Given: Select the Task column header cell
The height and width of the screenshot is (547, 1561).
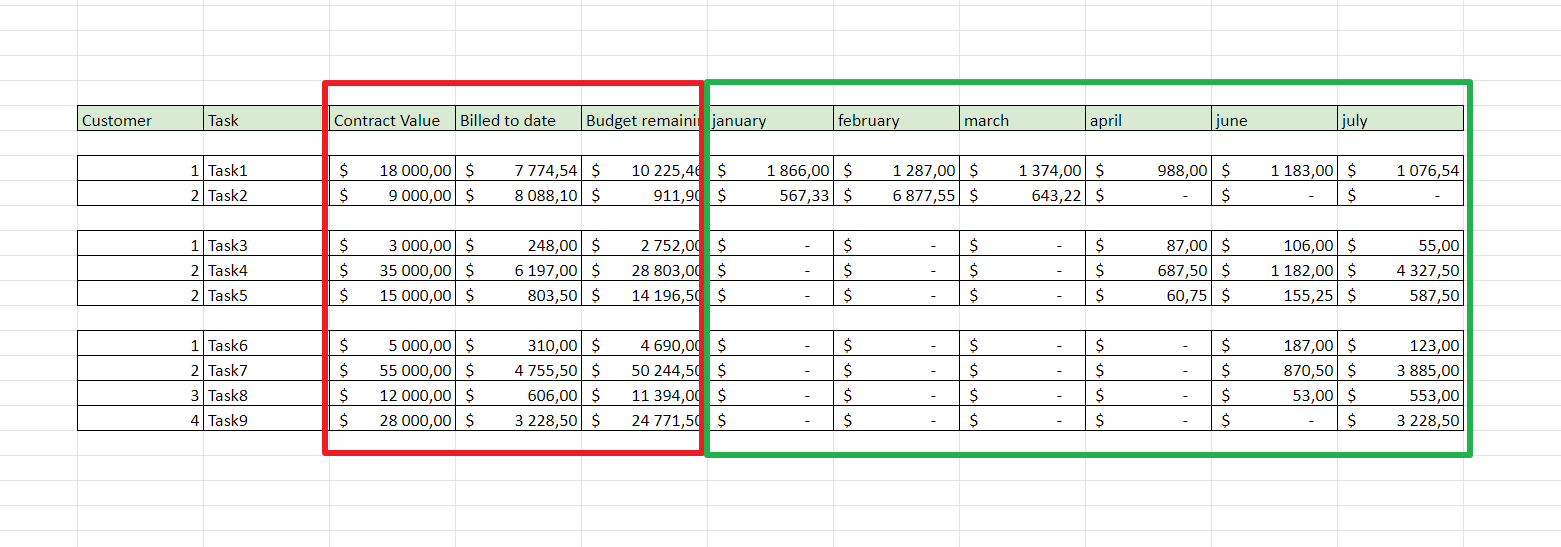Looking at the screenshot, I should [x=267, y=119].
